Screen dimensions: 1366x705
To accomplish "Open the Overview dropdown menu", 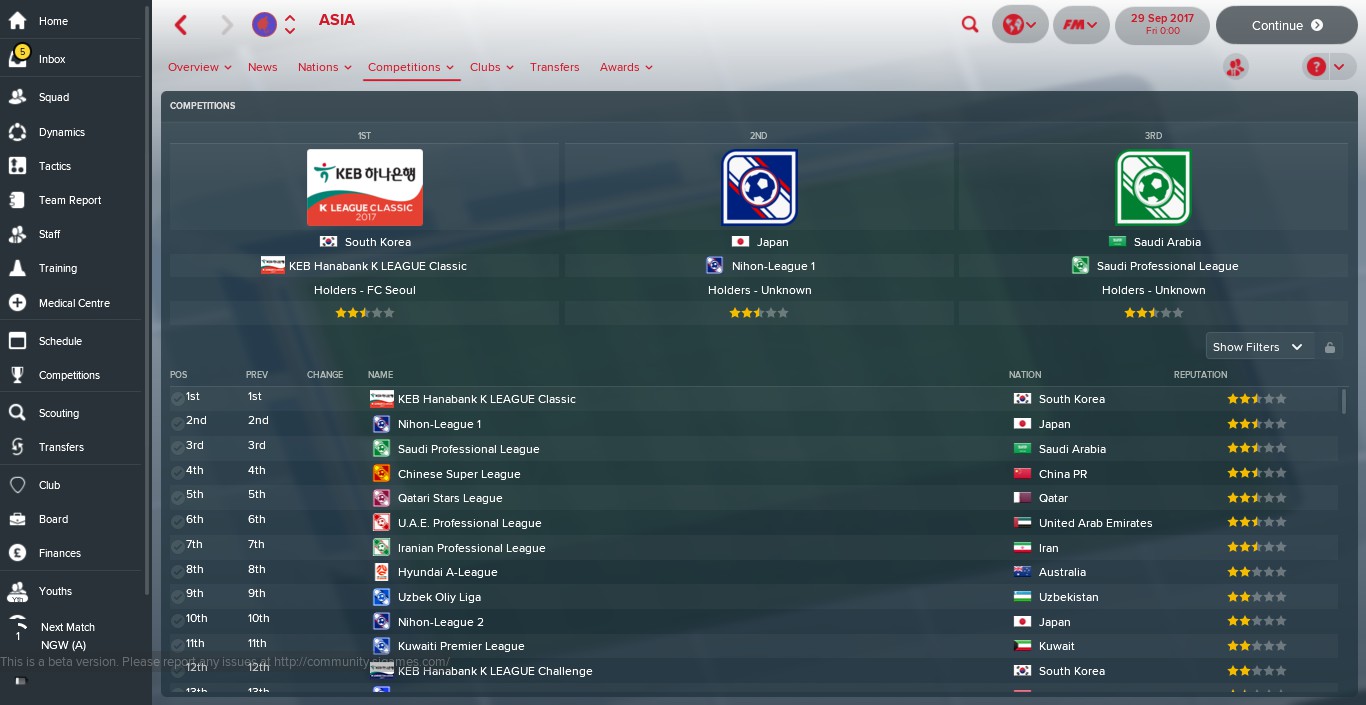I will pyautogui.click(x=199, y=67).
